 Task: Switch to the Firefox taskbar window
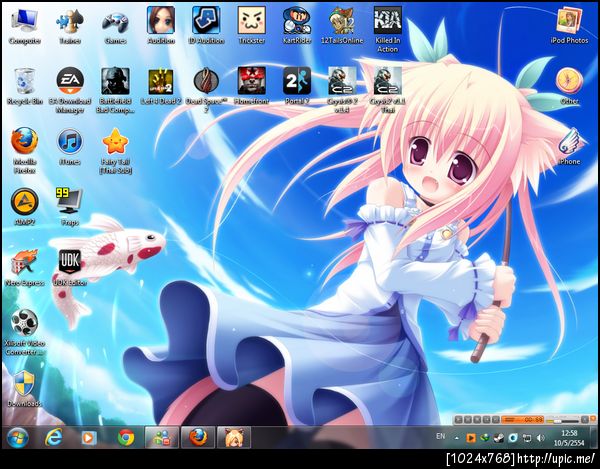coord(198,437)
